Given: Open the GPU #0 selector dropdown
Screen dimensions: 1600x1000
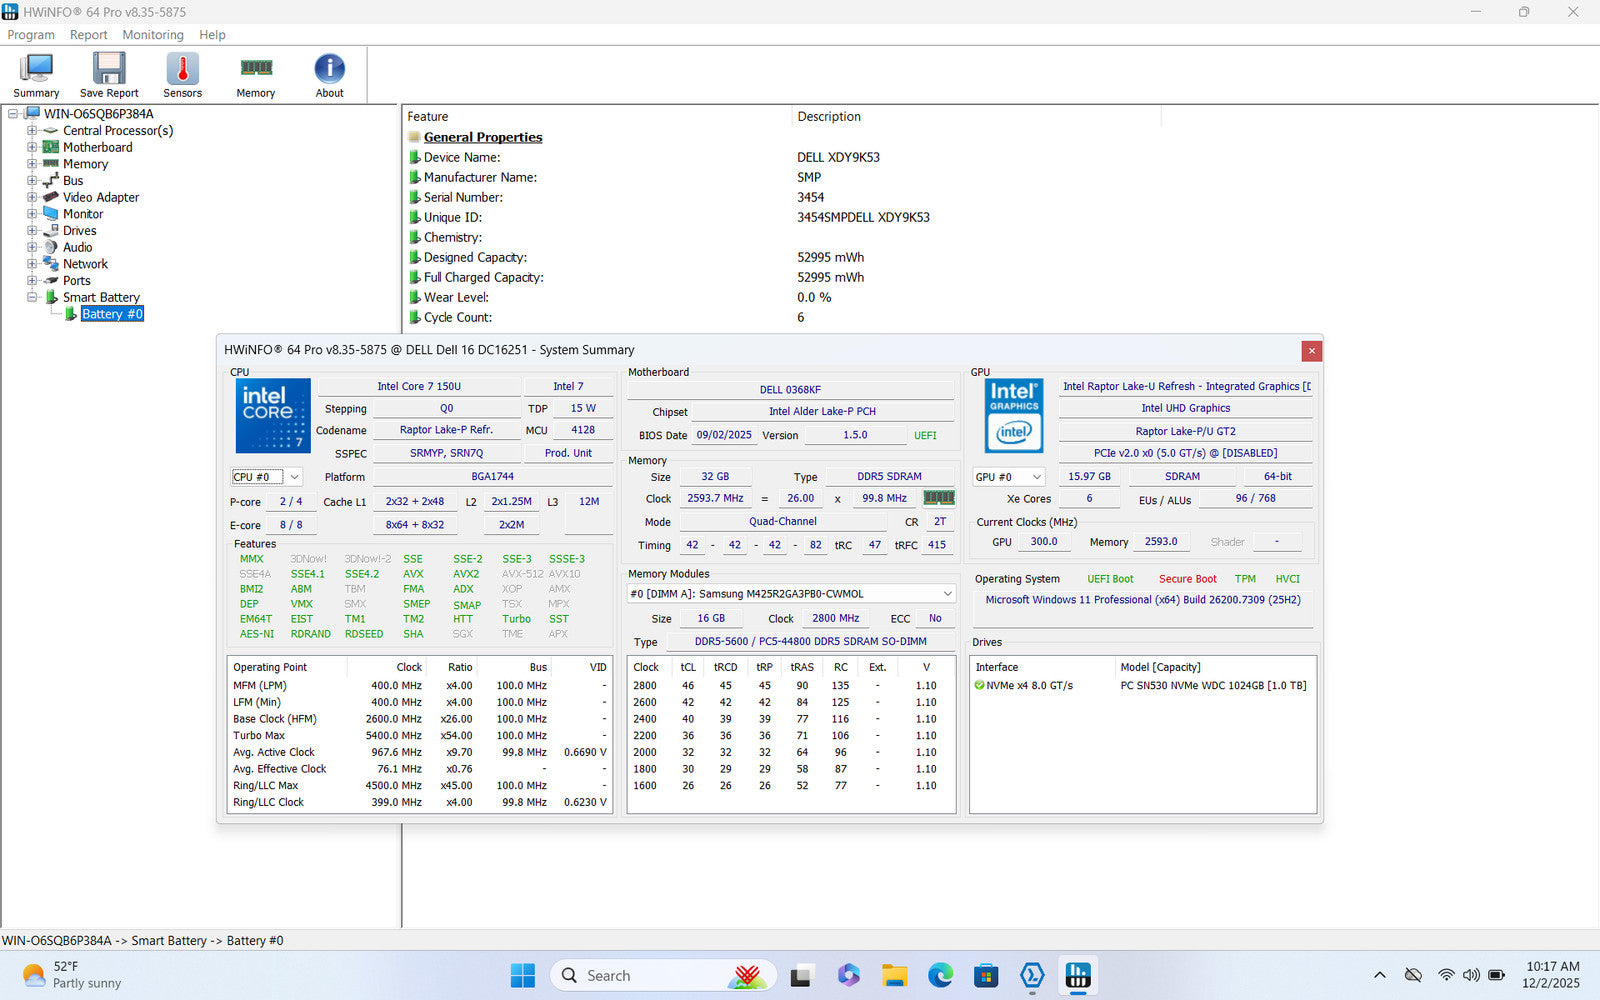Looking at the screenshot, I should tap(1008, 477).
